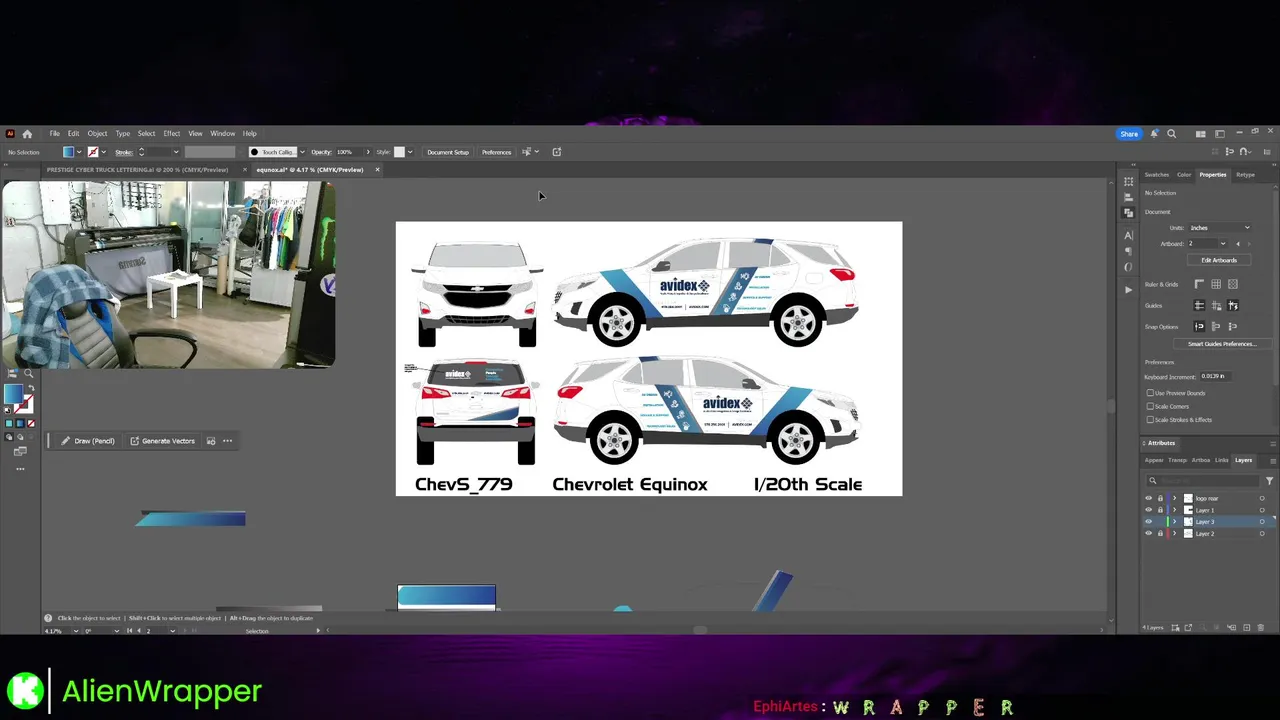
Task: Click the smart guides icon
Action: 1233,306
